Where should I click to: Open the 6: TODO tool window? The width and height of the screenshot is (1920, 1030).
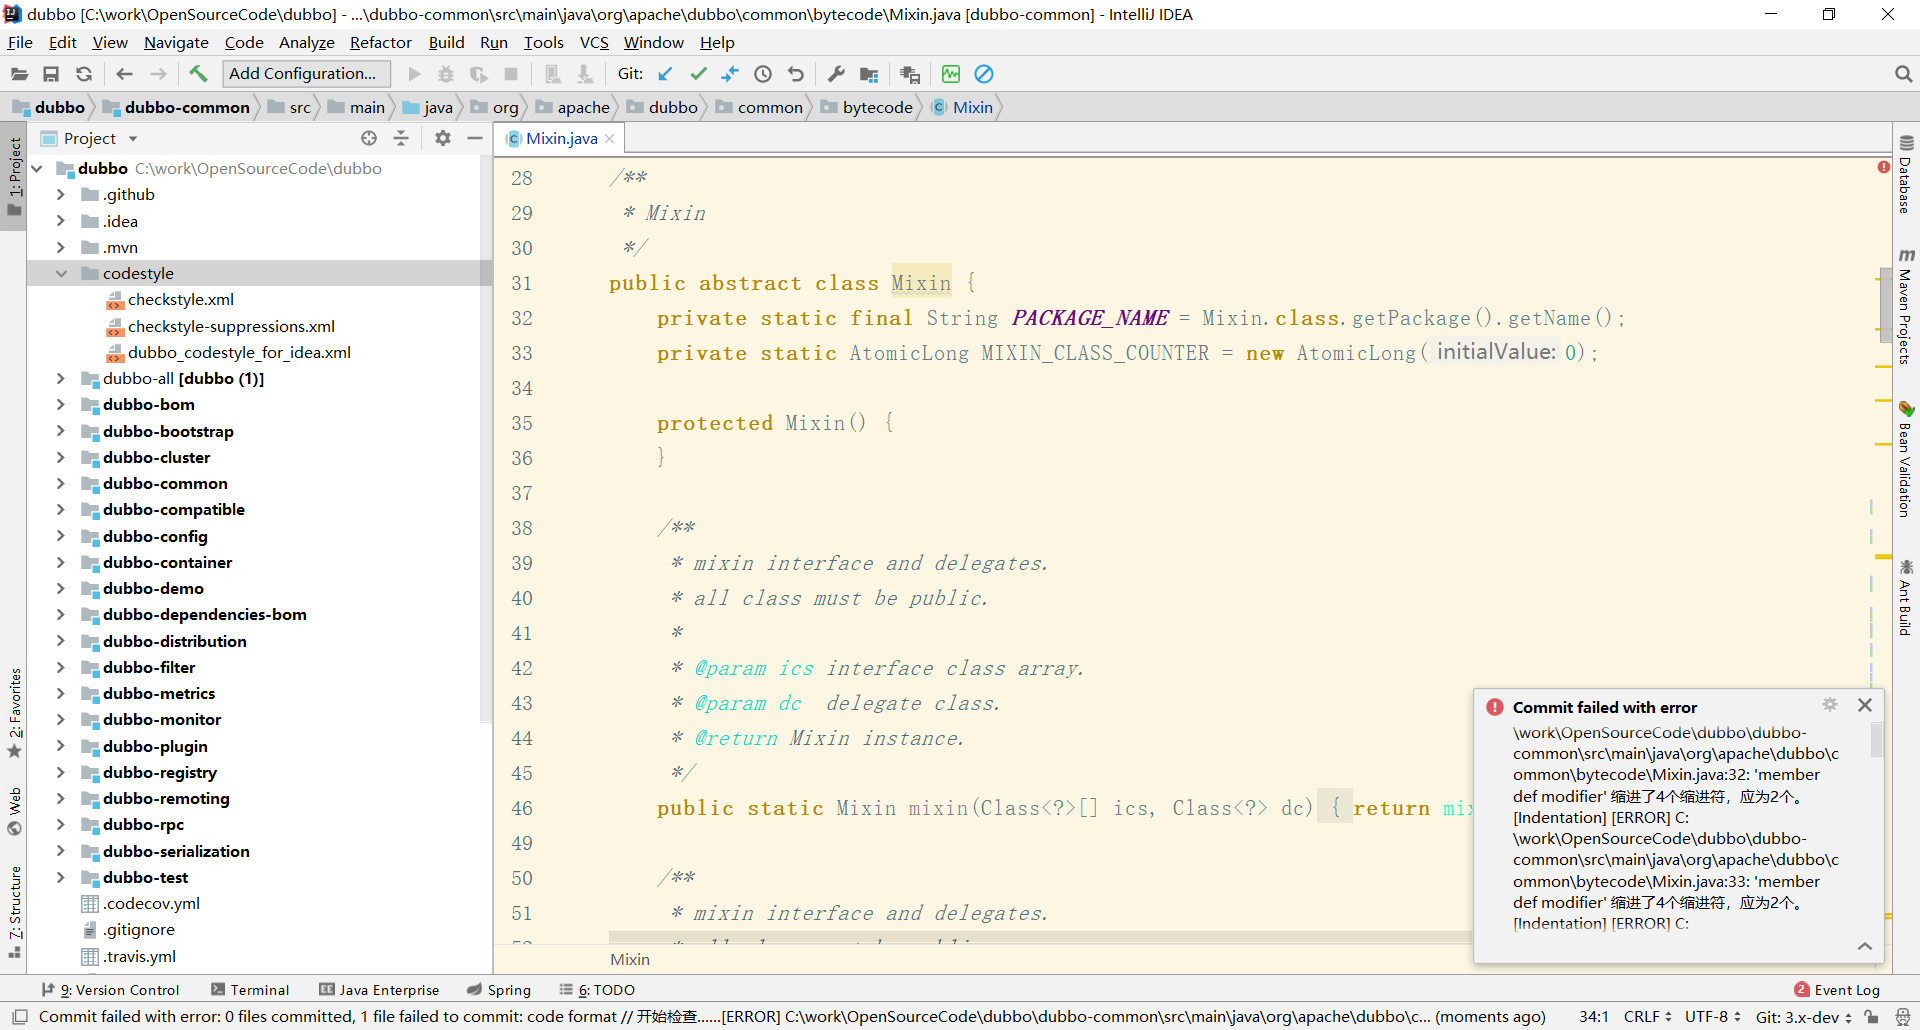[597, 990]
